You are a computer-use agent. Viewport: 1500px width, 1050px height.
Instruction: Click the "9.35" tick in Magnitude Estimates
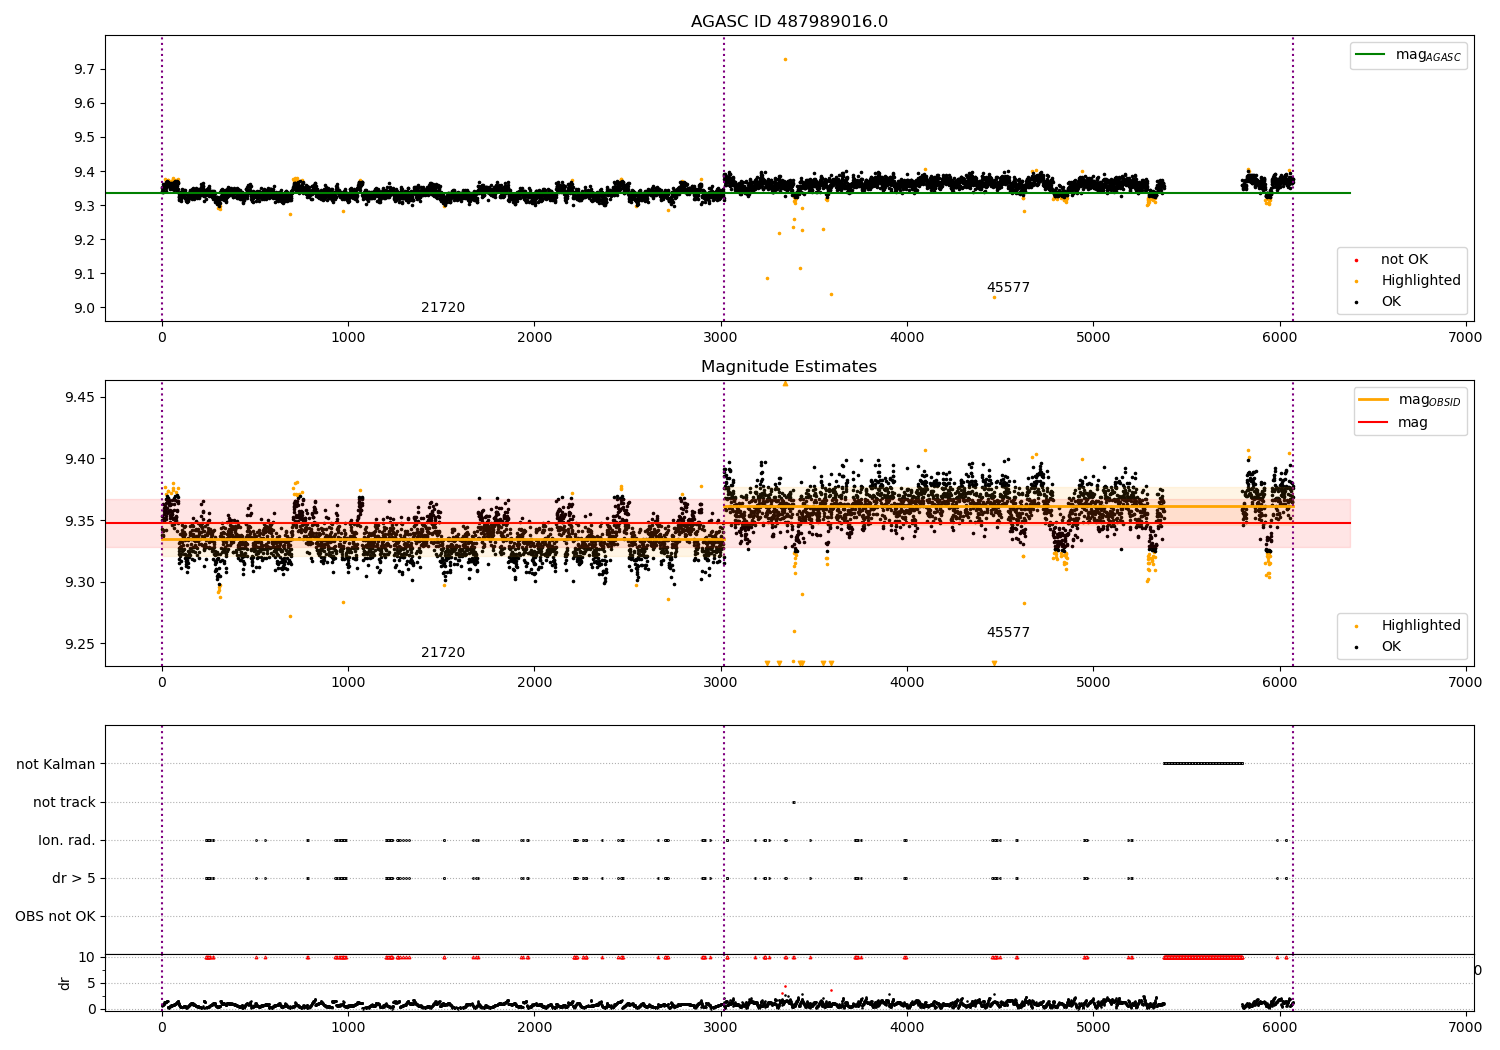pyautogui.click(x=80, y=522)
